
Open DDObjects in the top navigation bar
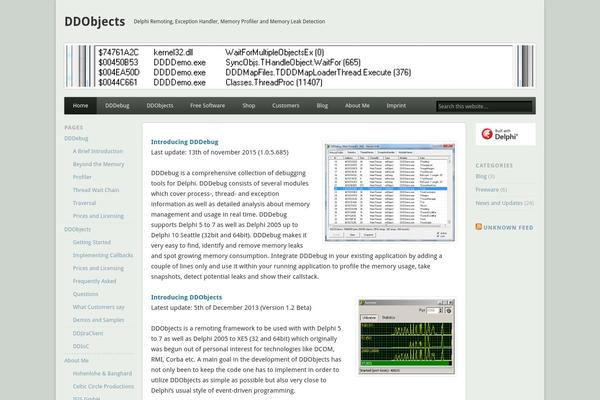[x=160, y=106]
